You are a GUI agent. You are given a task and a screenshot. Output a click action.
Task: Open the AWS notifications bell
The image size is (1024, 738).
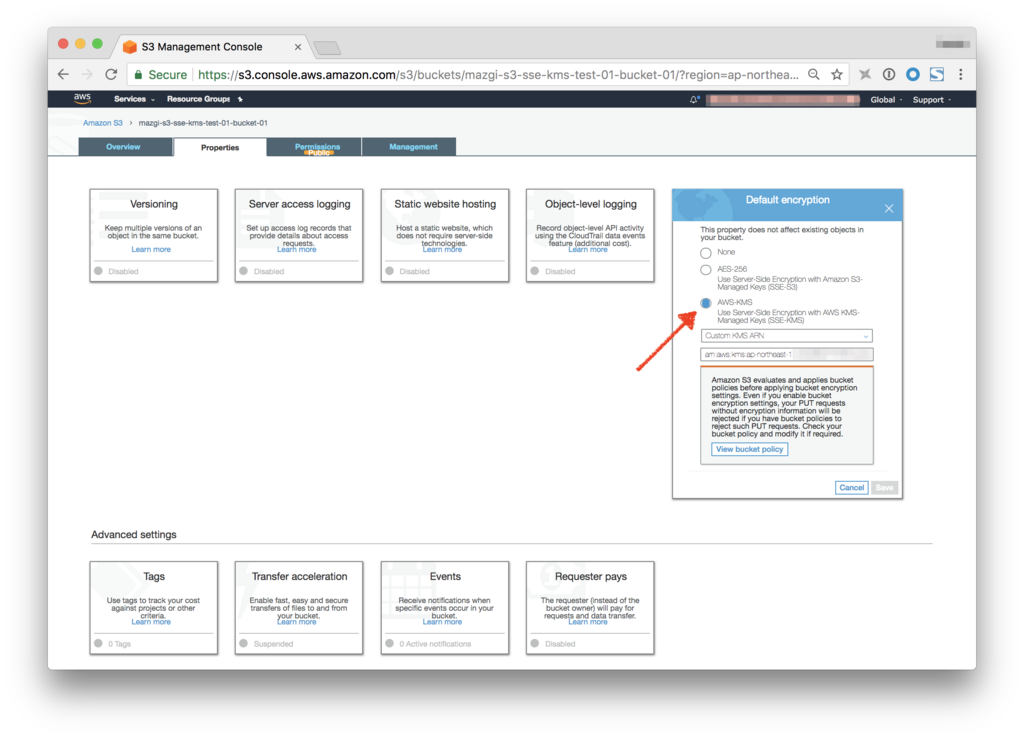click(x=694, y=99)
